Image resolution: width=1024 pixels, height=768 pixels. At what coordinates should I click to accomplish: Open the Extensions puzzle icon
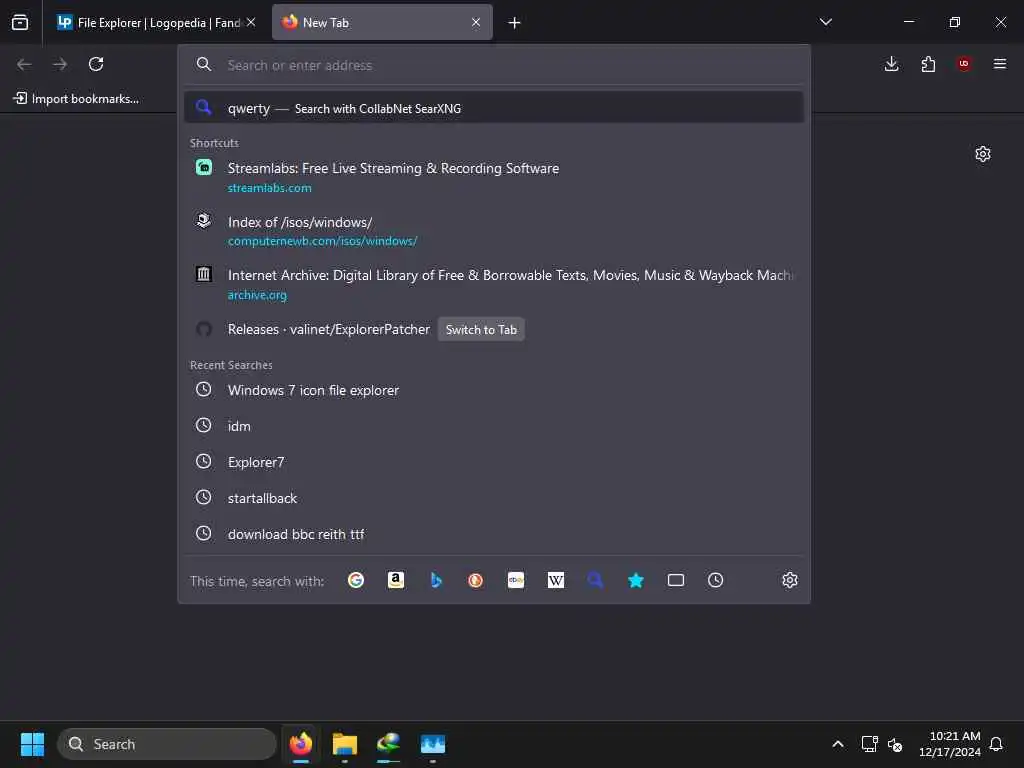(x=928, y=64)
